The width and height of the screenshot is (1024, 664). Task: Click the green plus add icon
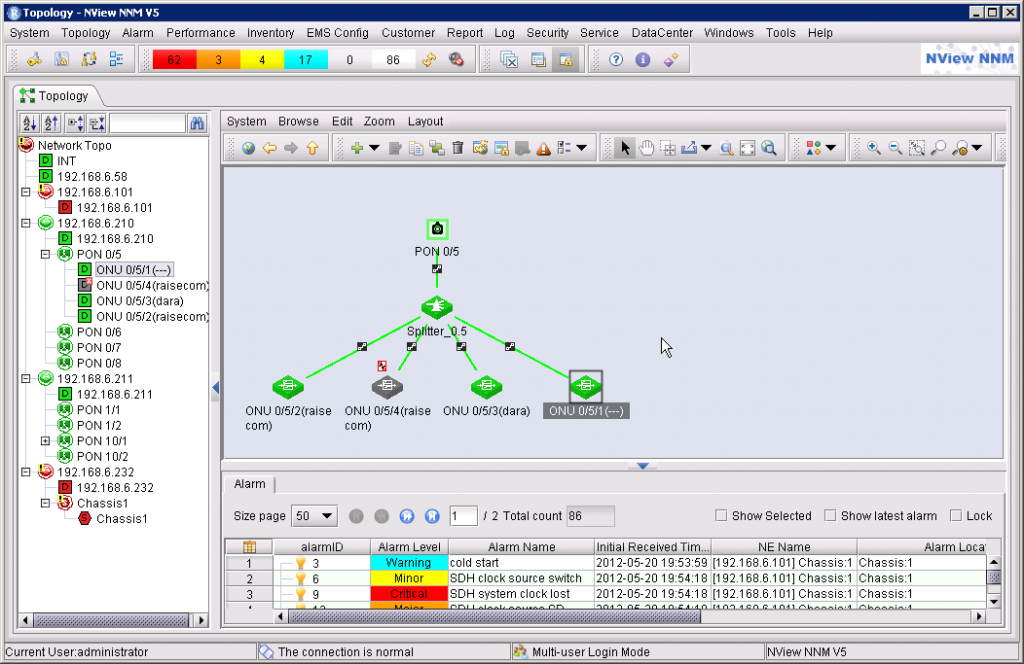357,148
